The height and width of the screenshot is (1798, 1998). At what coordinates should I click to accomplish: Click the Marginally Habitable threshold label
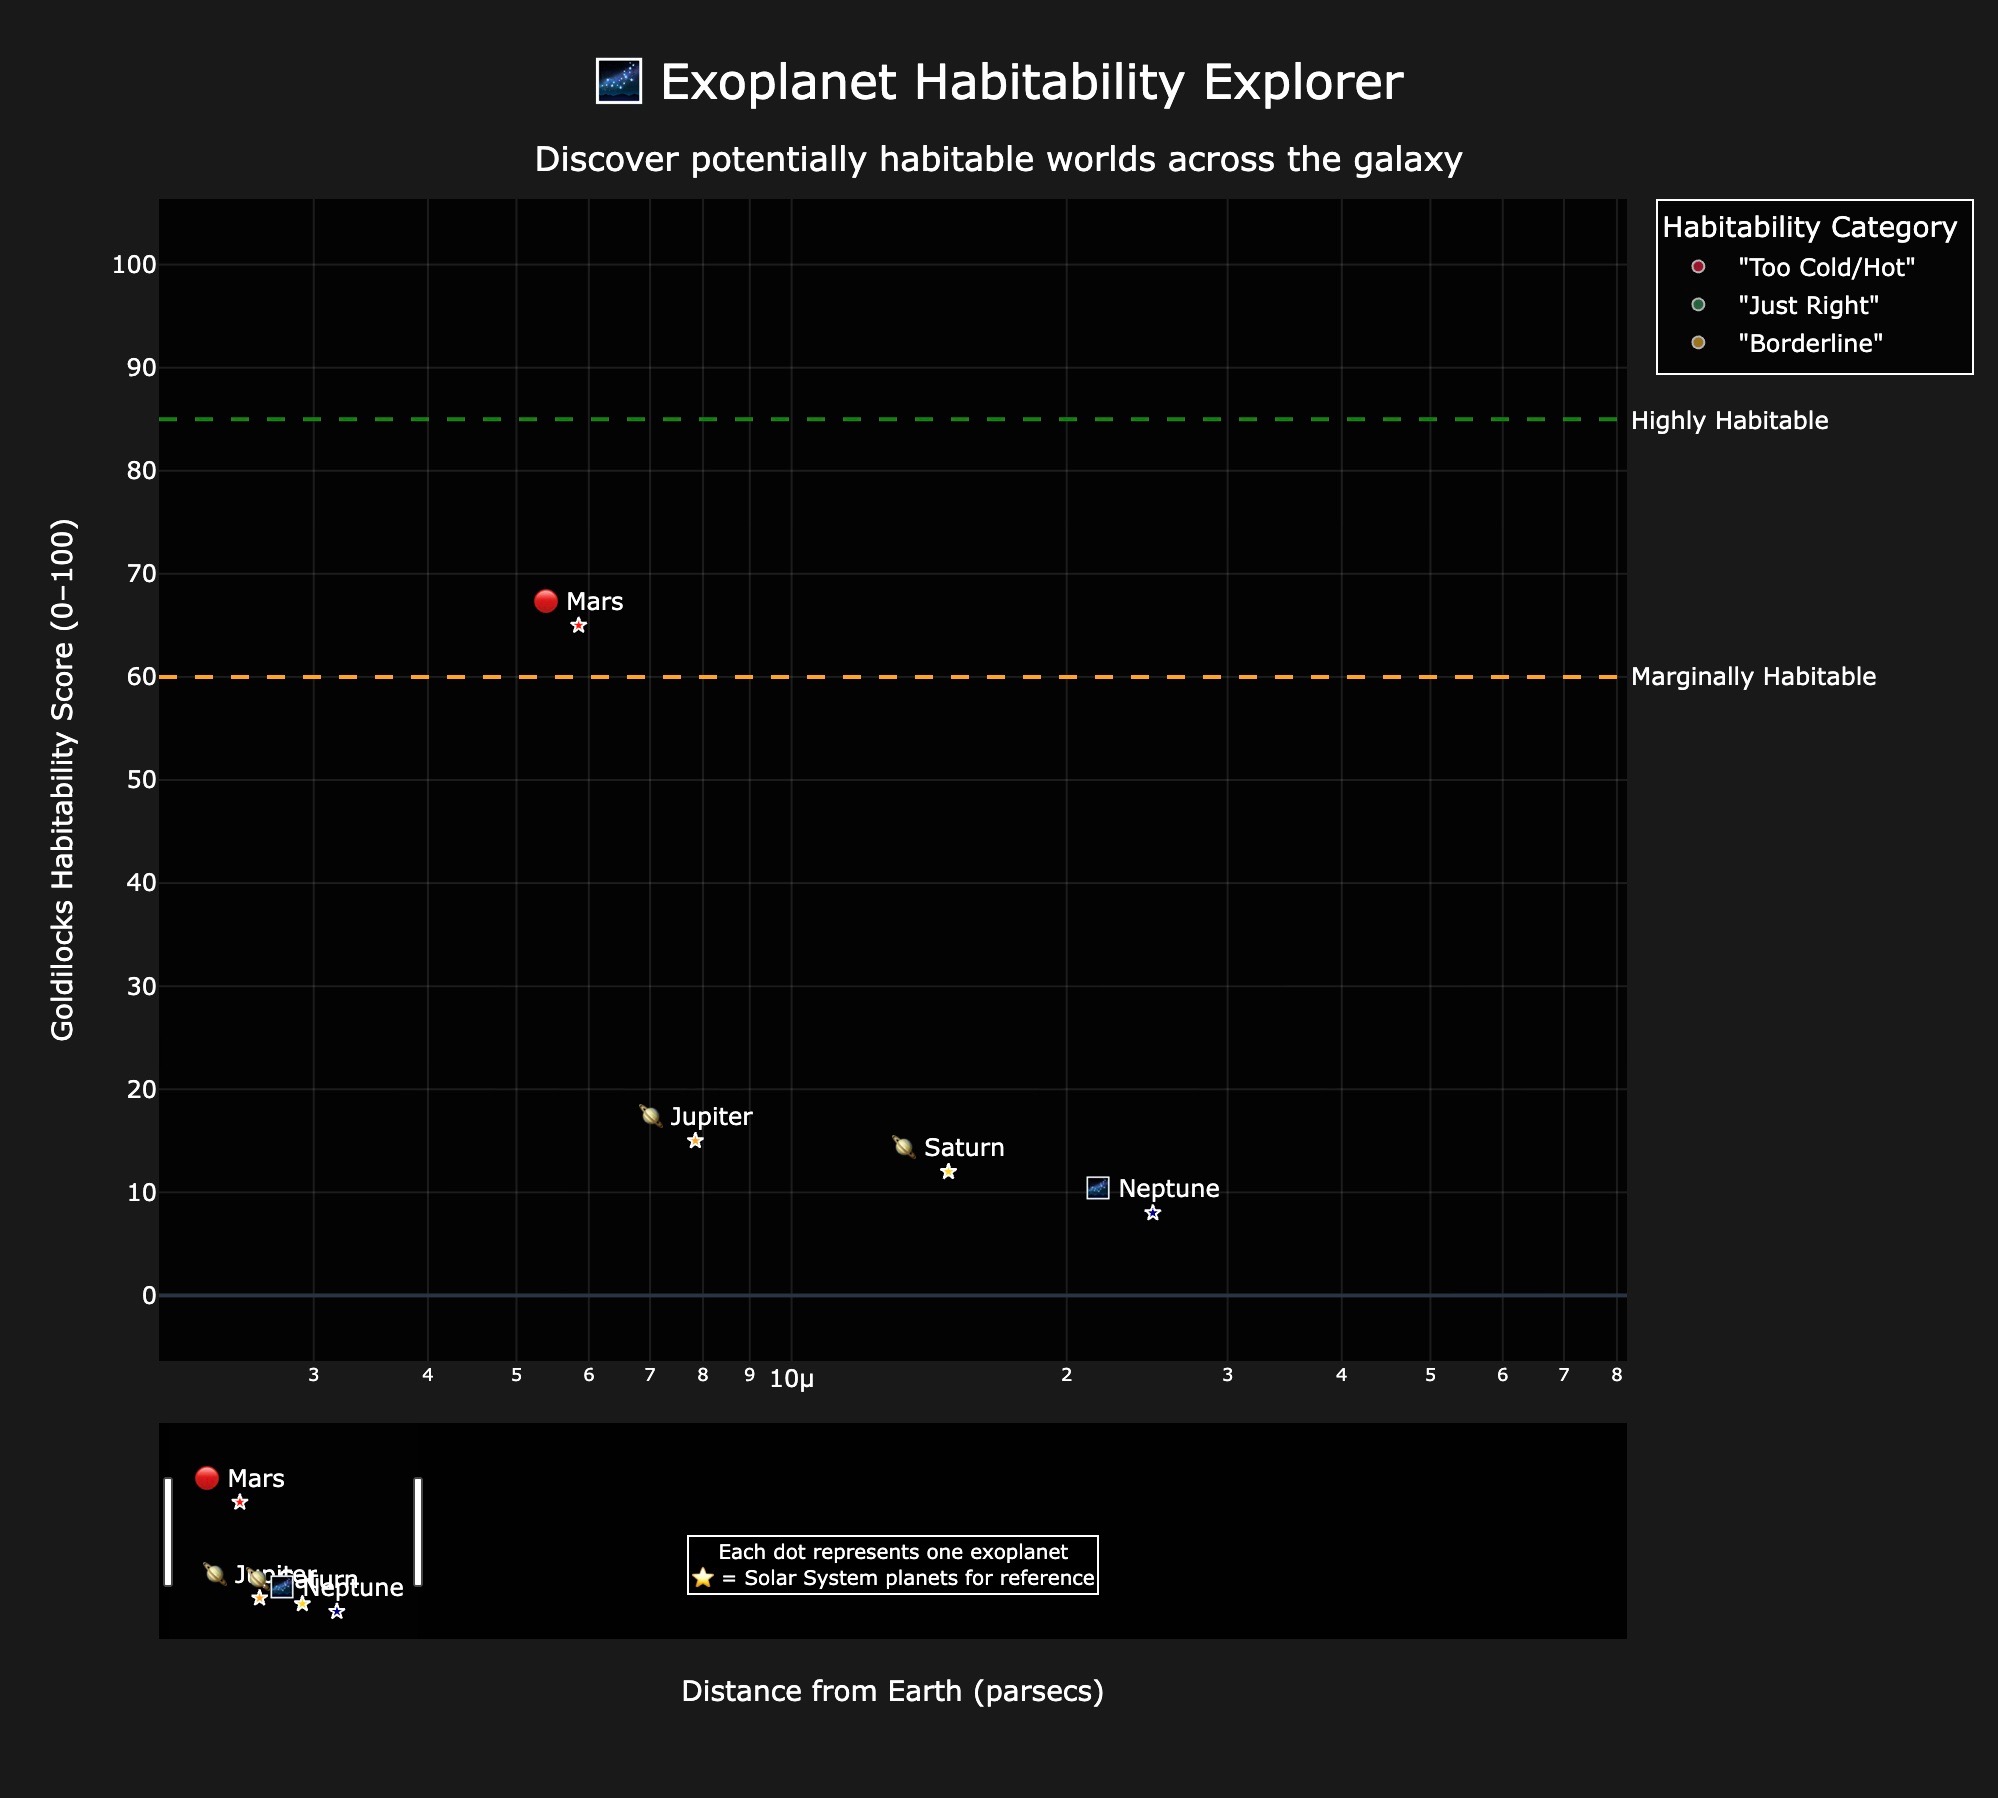tap(1753, 677)
